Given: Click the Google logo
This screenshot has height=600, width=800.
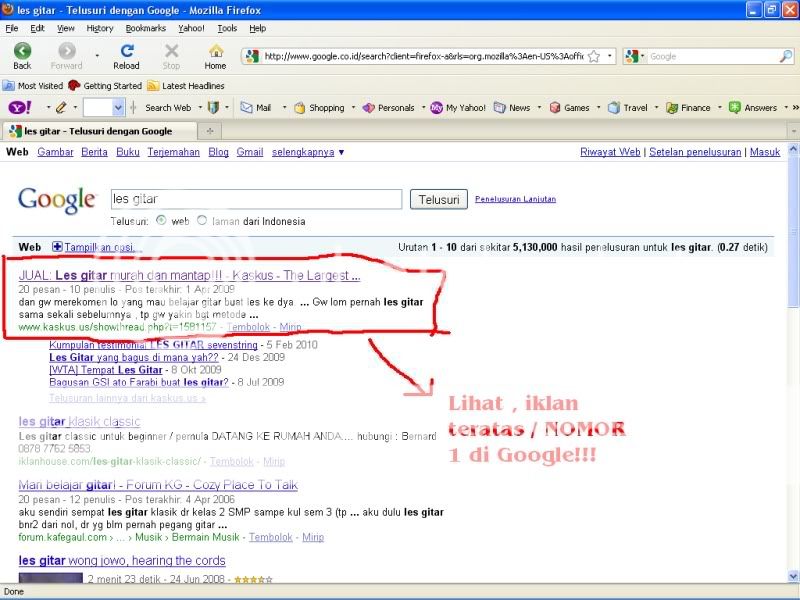Looking at the screenshot, I should (x=57, y=199).
